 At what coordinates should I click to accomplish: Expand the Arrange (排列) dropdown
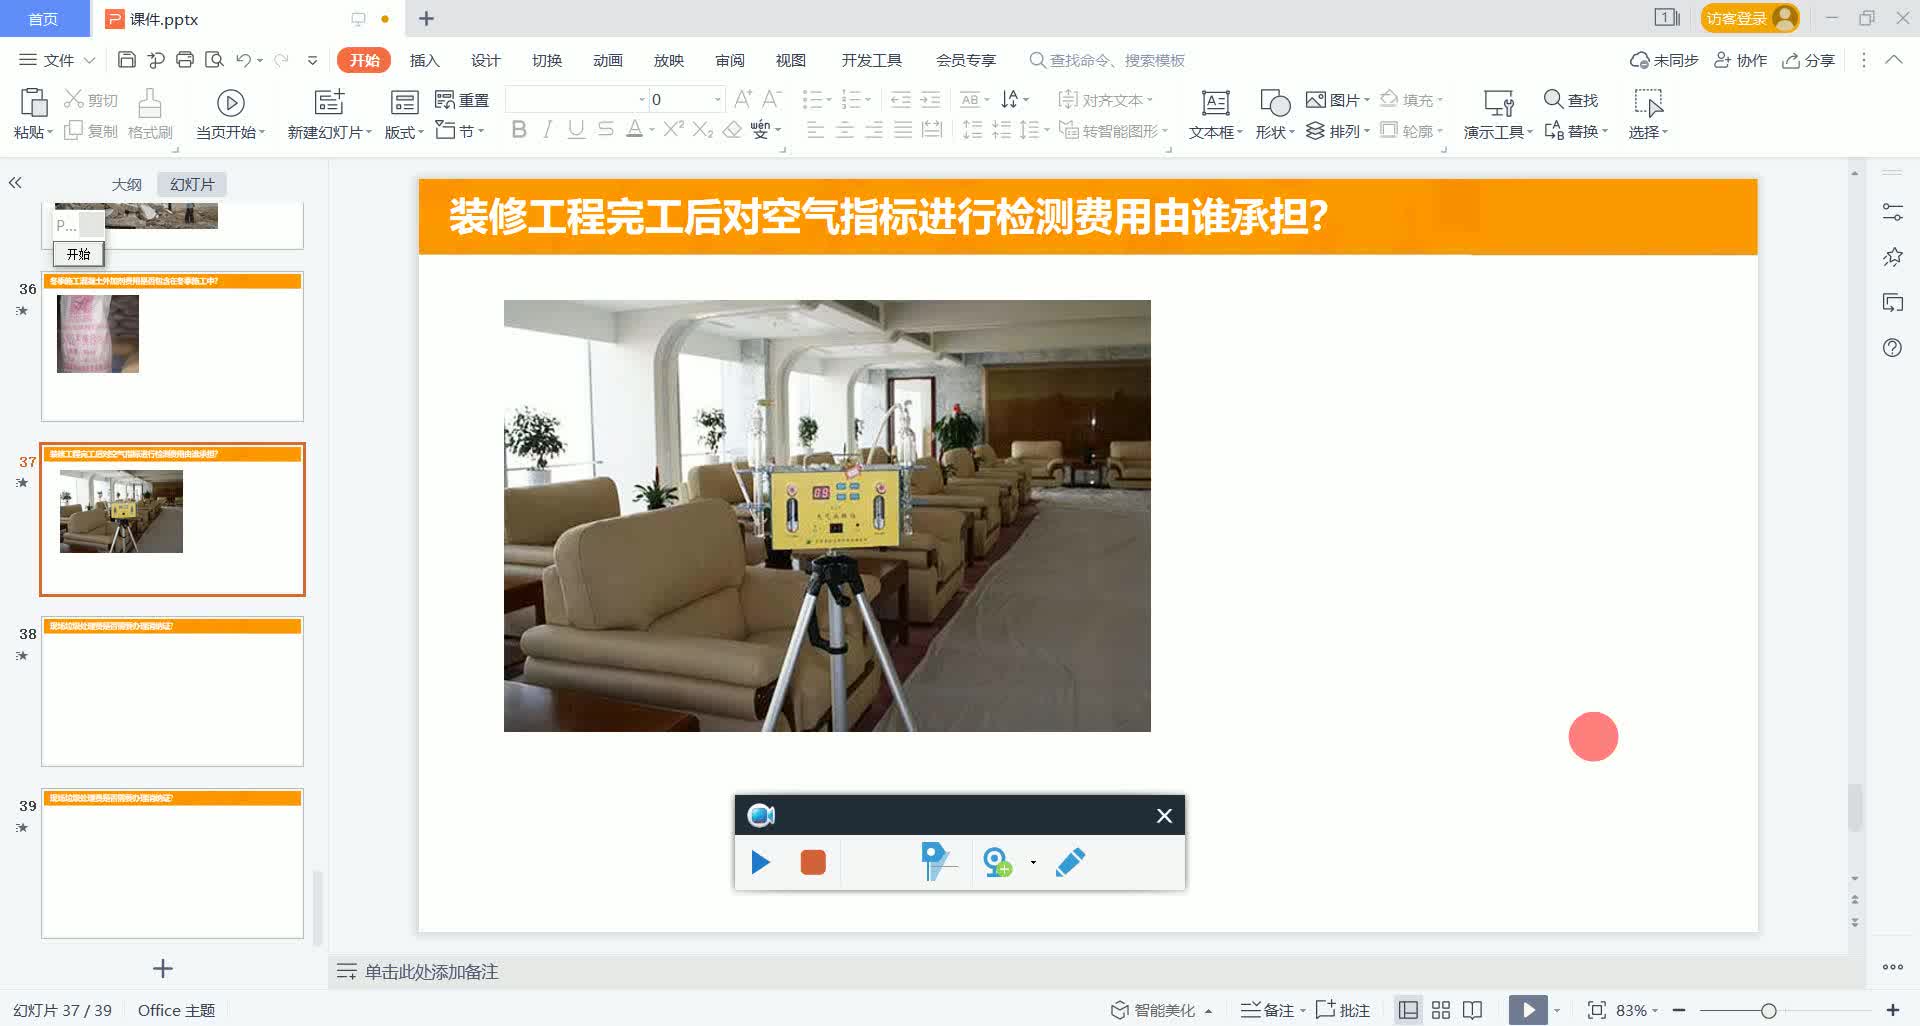coord(1366,131)
